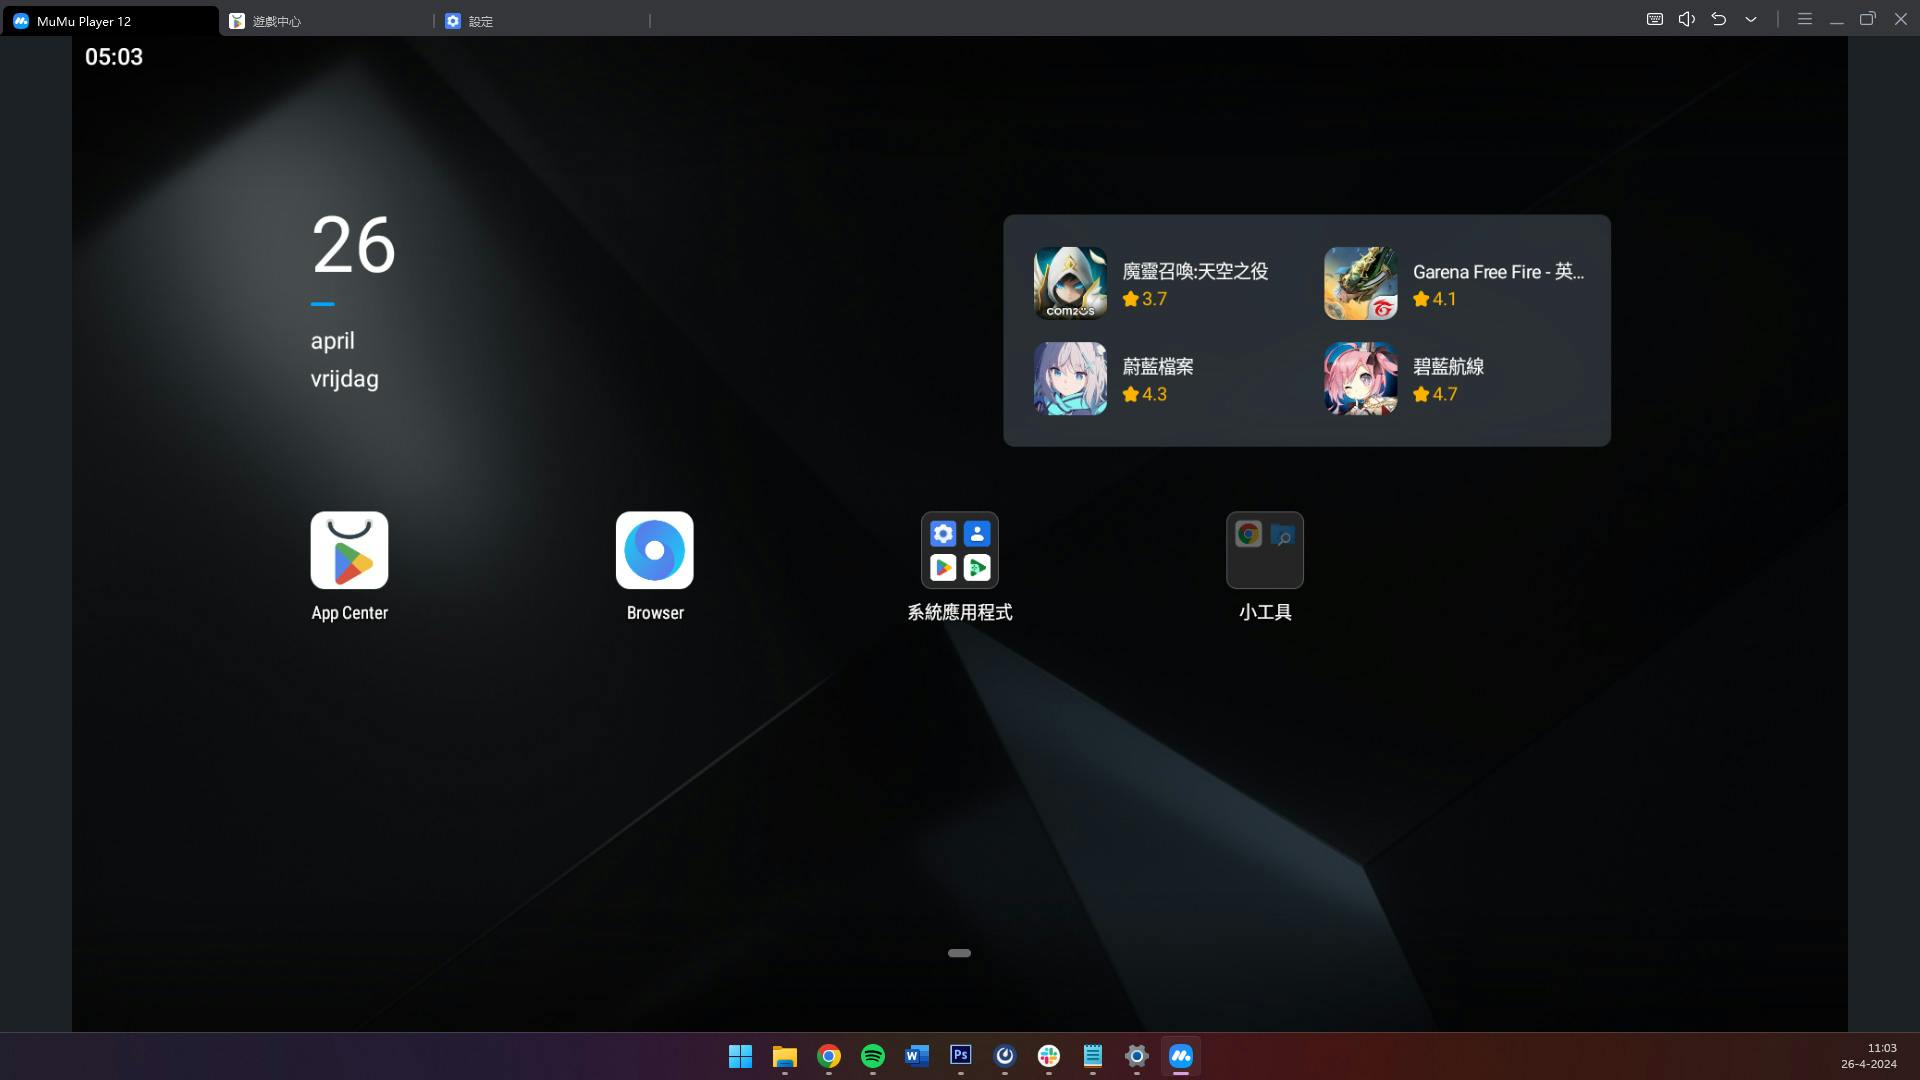Click the home screen page indicator

pyautogui.click(x=959, y=953)
